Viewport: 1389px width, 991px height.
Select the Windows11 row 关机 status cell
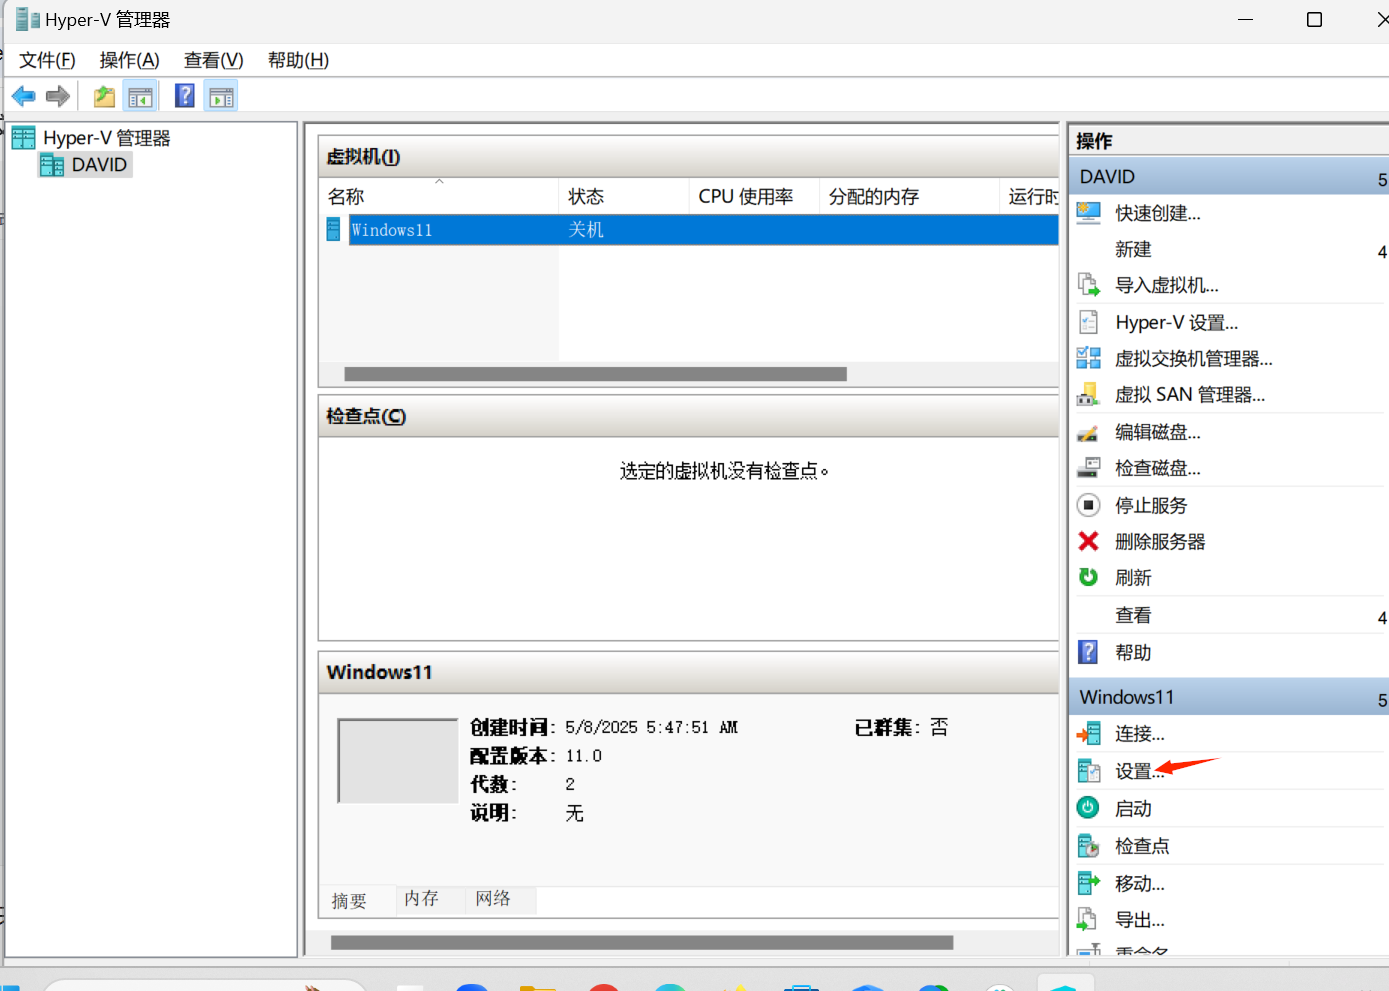[586, 229]
